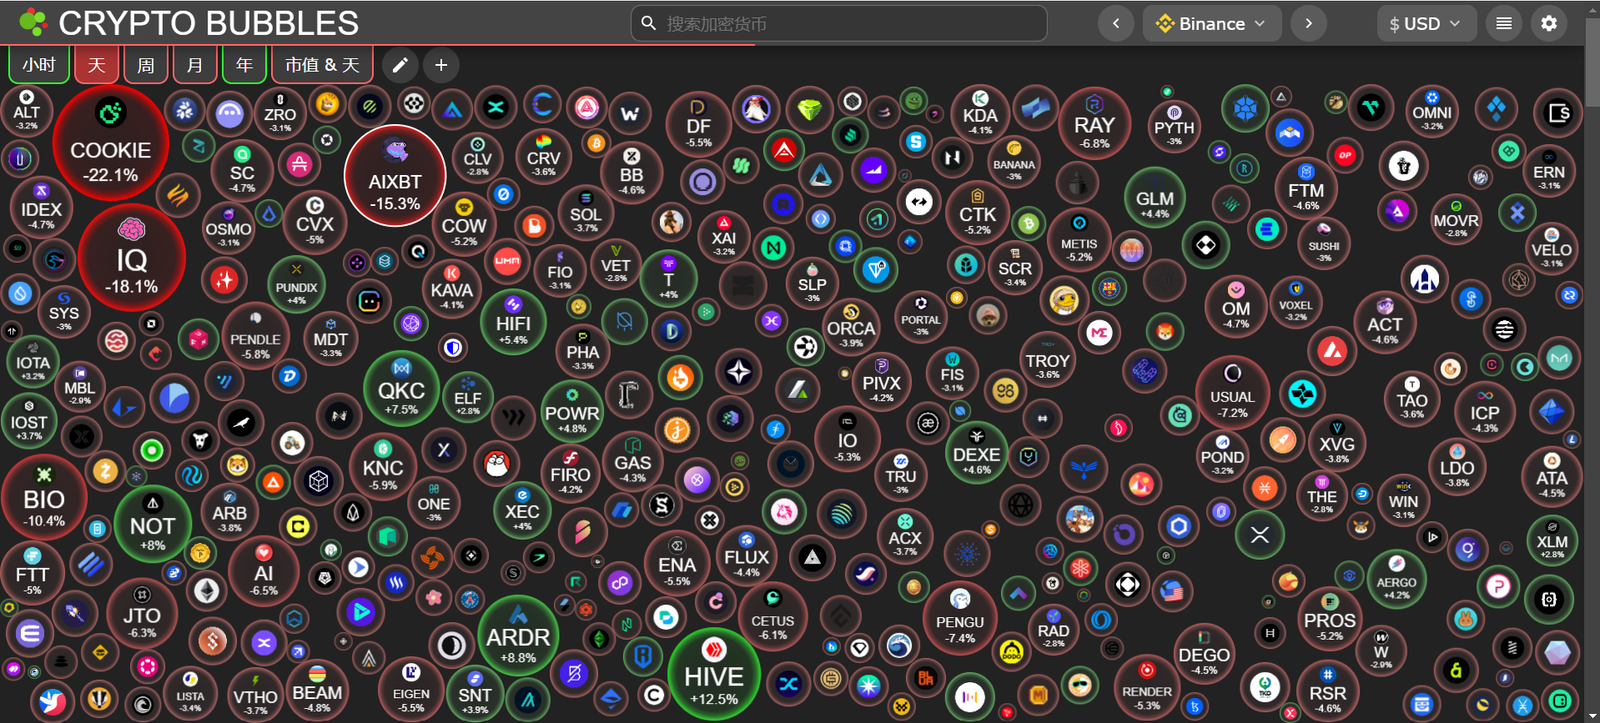The height and width of the screenshot is (723, 1600).
Task: Open the Binance exchange dropdown
Action: (x=1212, y=23)
